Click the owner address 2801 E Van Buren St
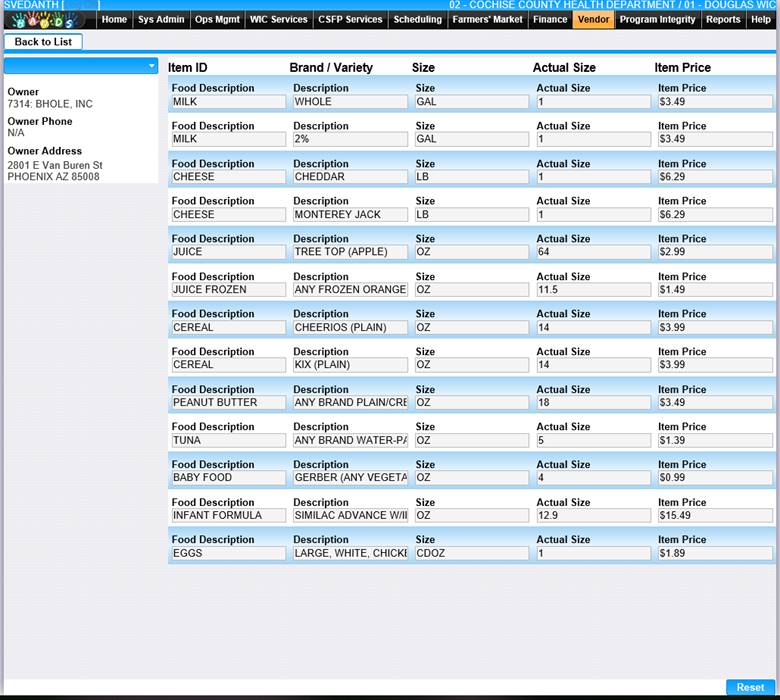 (x=55, y=165)
